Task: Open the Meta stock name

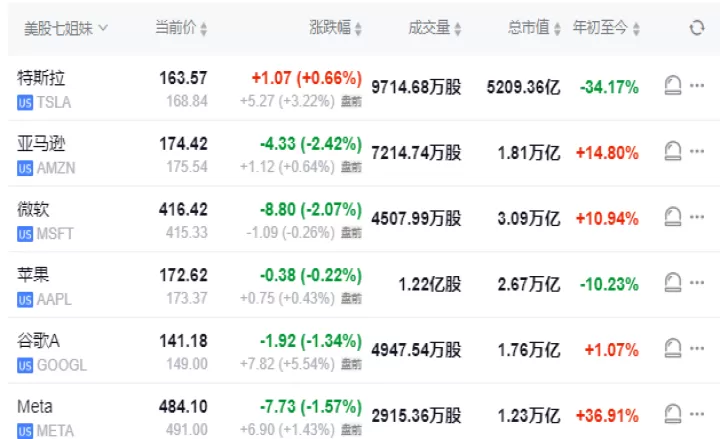Action: (x=35, y=406)
